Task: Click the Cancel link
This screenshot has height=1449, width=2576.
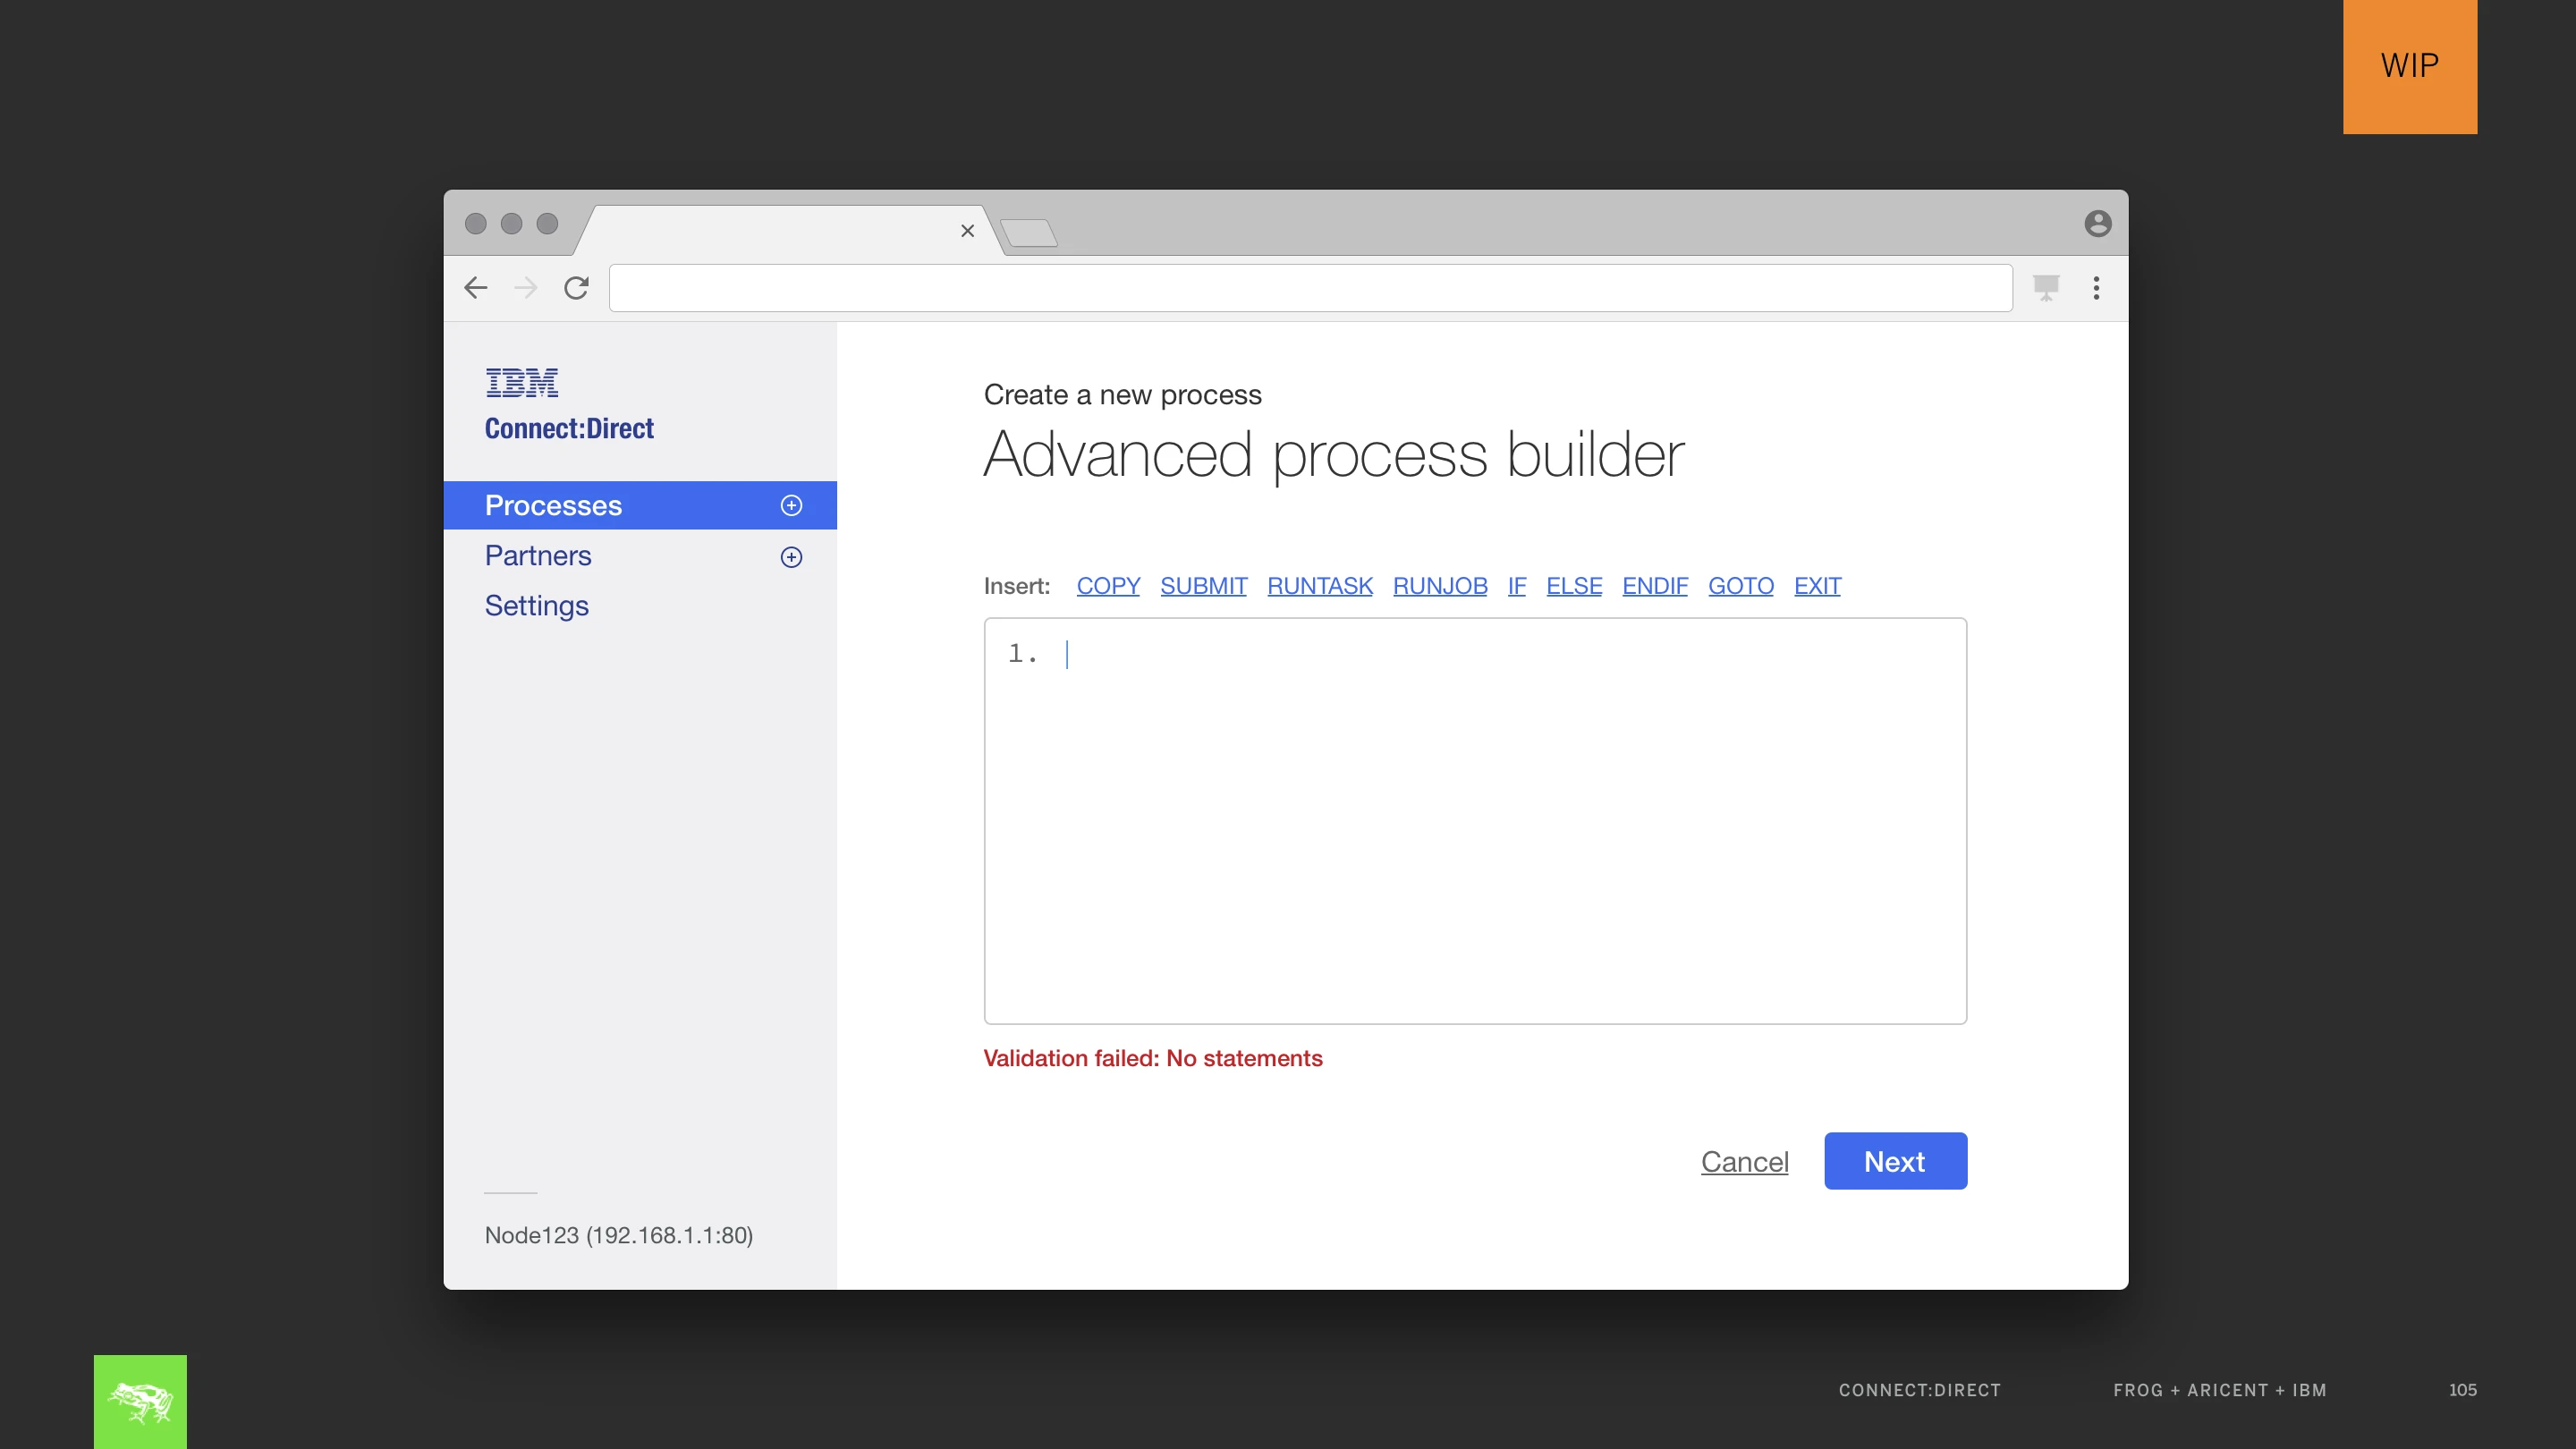Action: (x=1744, y=1161)
